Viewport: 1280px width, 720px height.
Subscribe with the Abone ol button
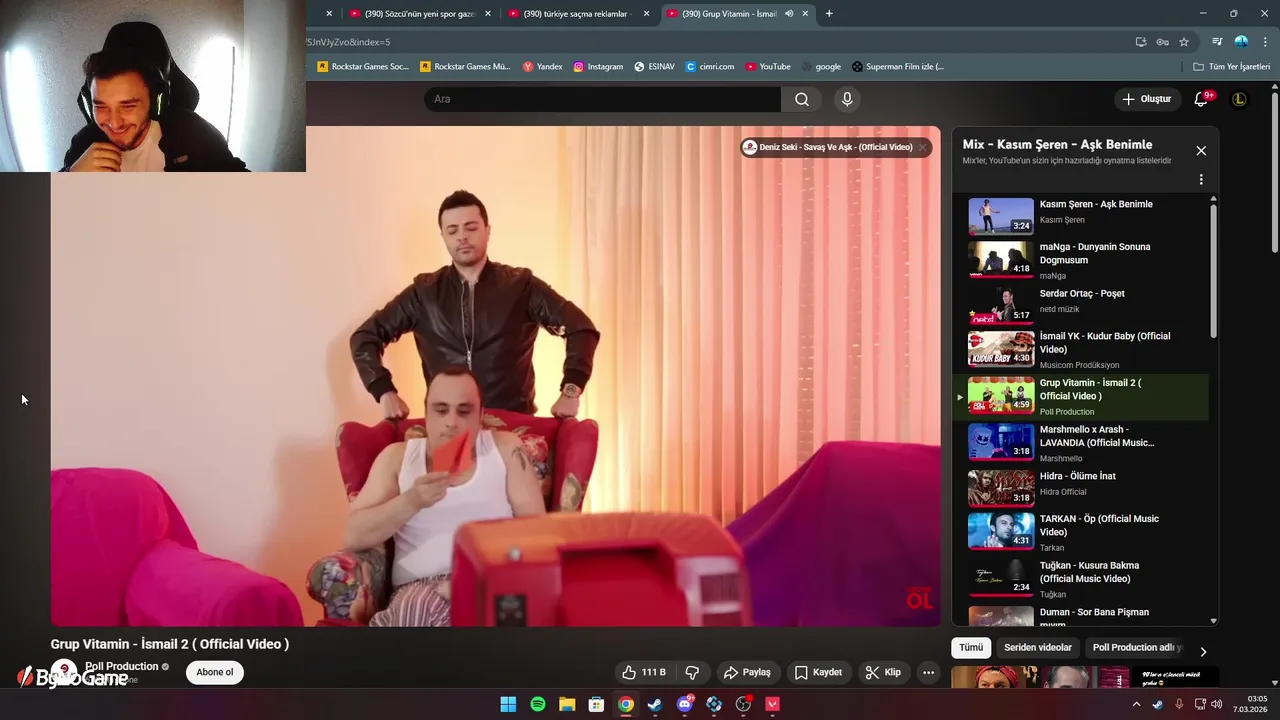[x=214, y=672]
